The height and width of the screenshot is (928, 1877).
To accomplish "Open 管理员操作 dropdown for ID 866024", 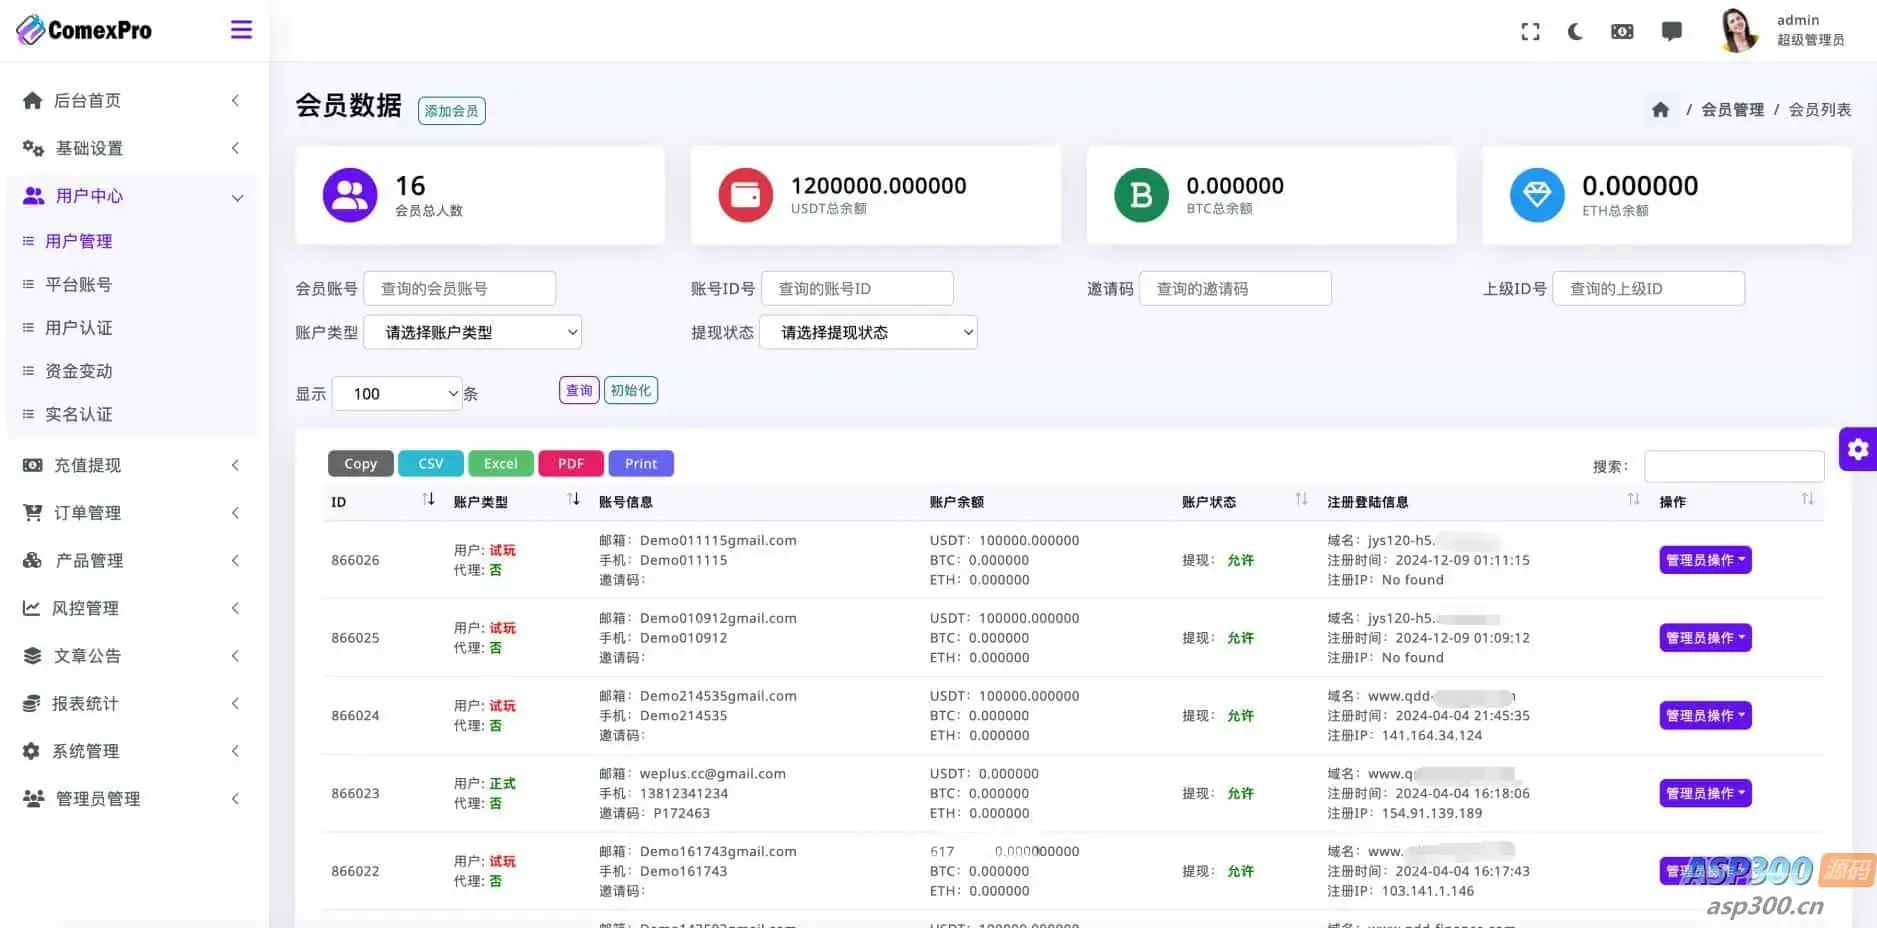I will [1705, 715].
